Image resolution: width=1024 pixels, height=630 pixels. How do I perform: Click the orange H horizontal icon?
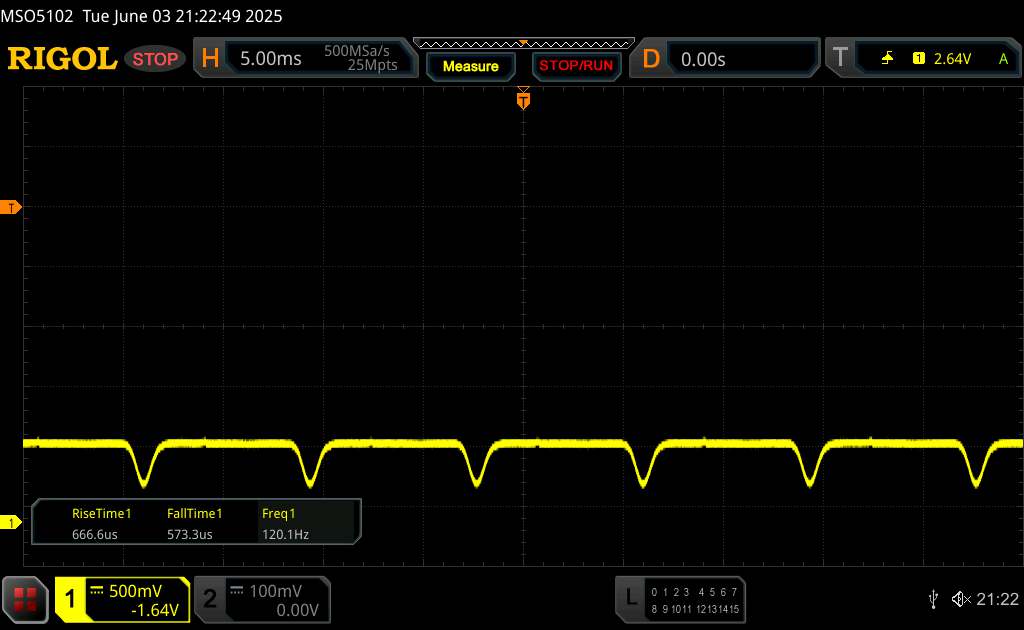[x=210, y=59]
